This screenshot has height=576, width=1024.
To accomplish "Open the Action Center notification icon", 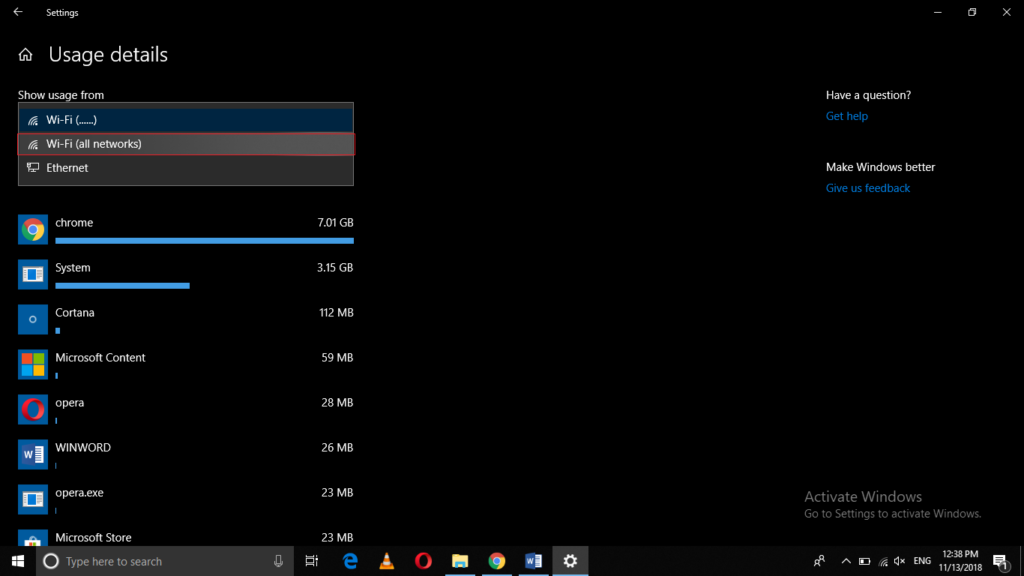I will [999, 561].
